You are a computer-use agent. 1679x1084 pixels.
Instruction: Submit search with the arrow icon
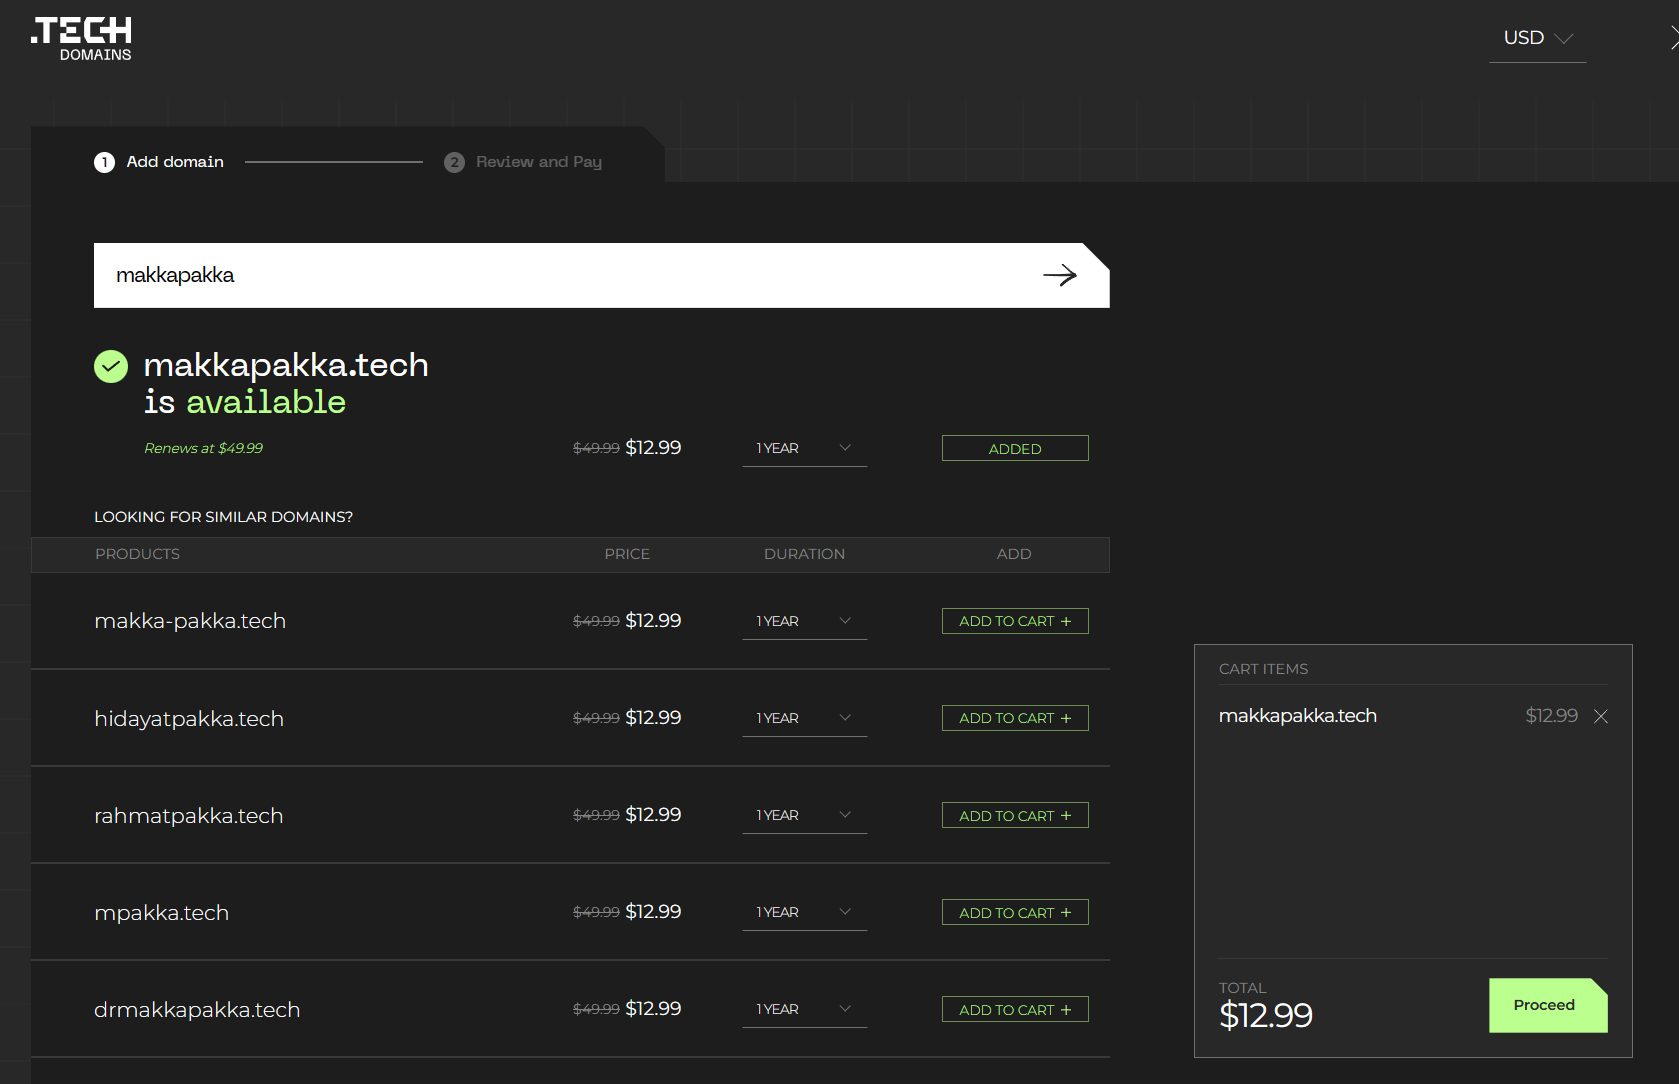coord(1059,275)
